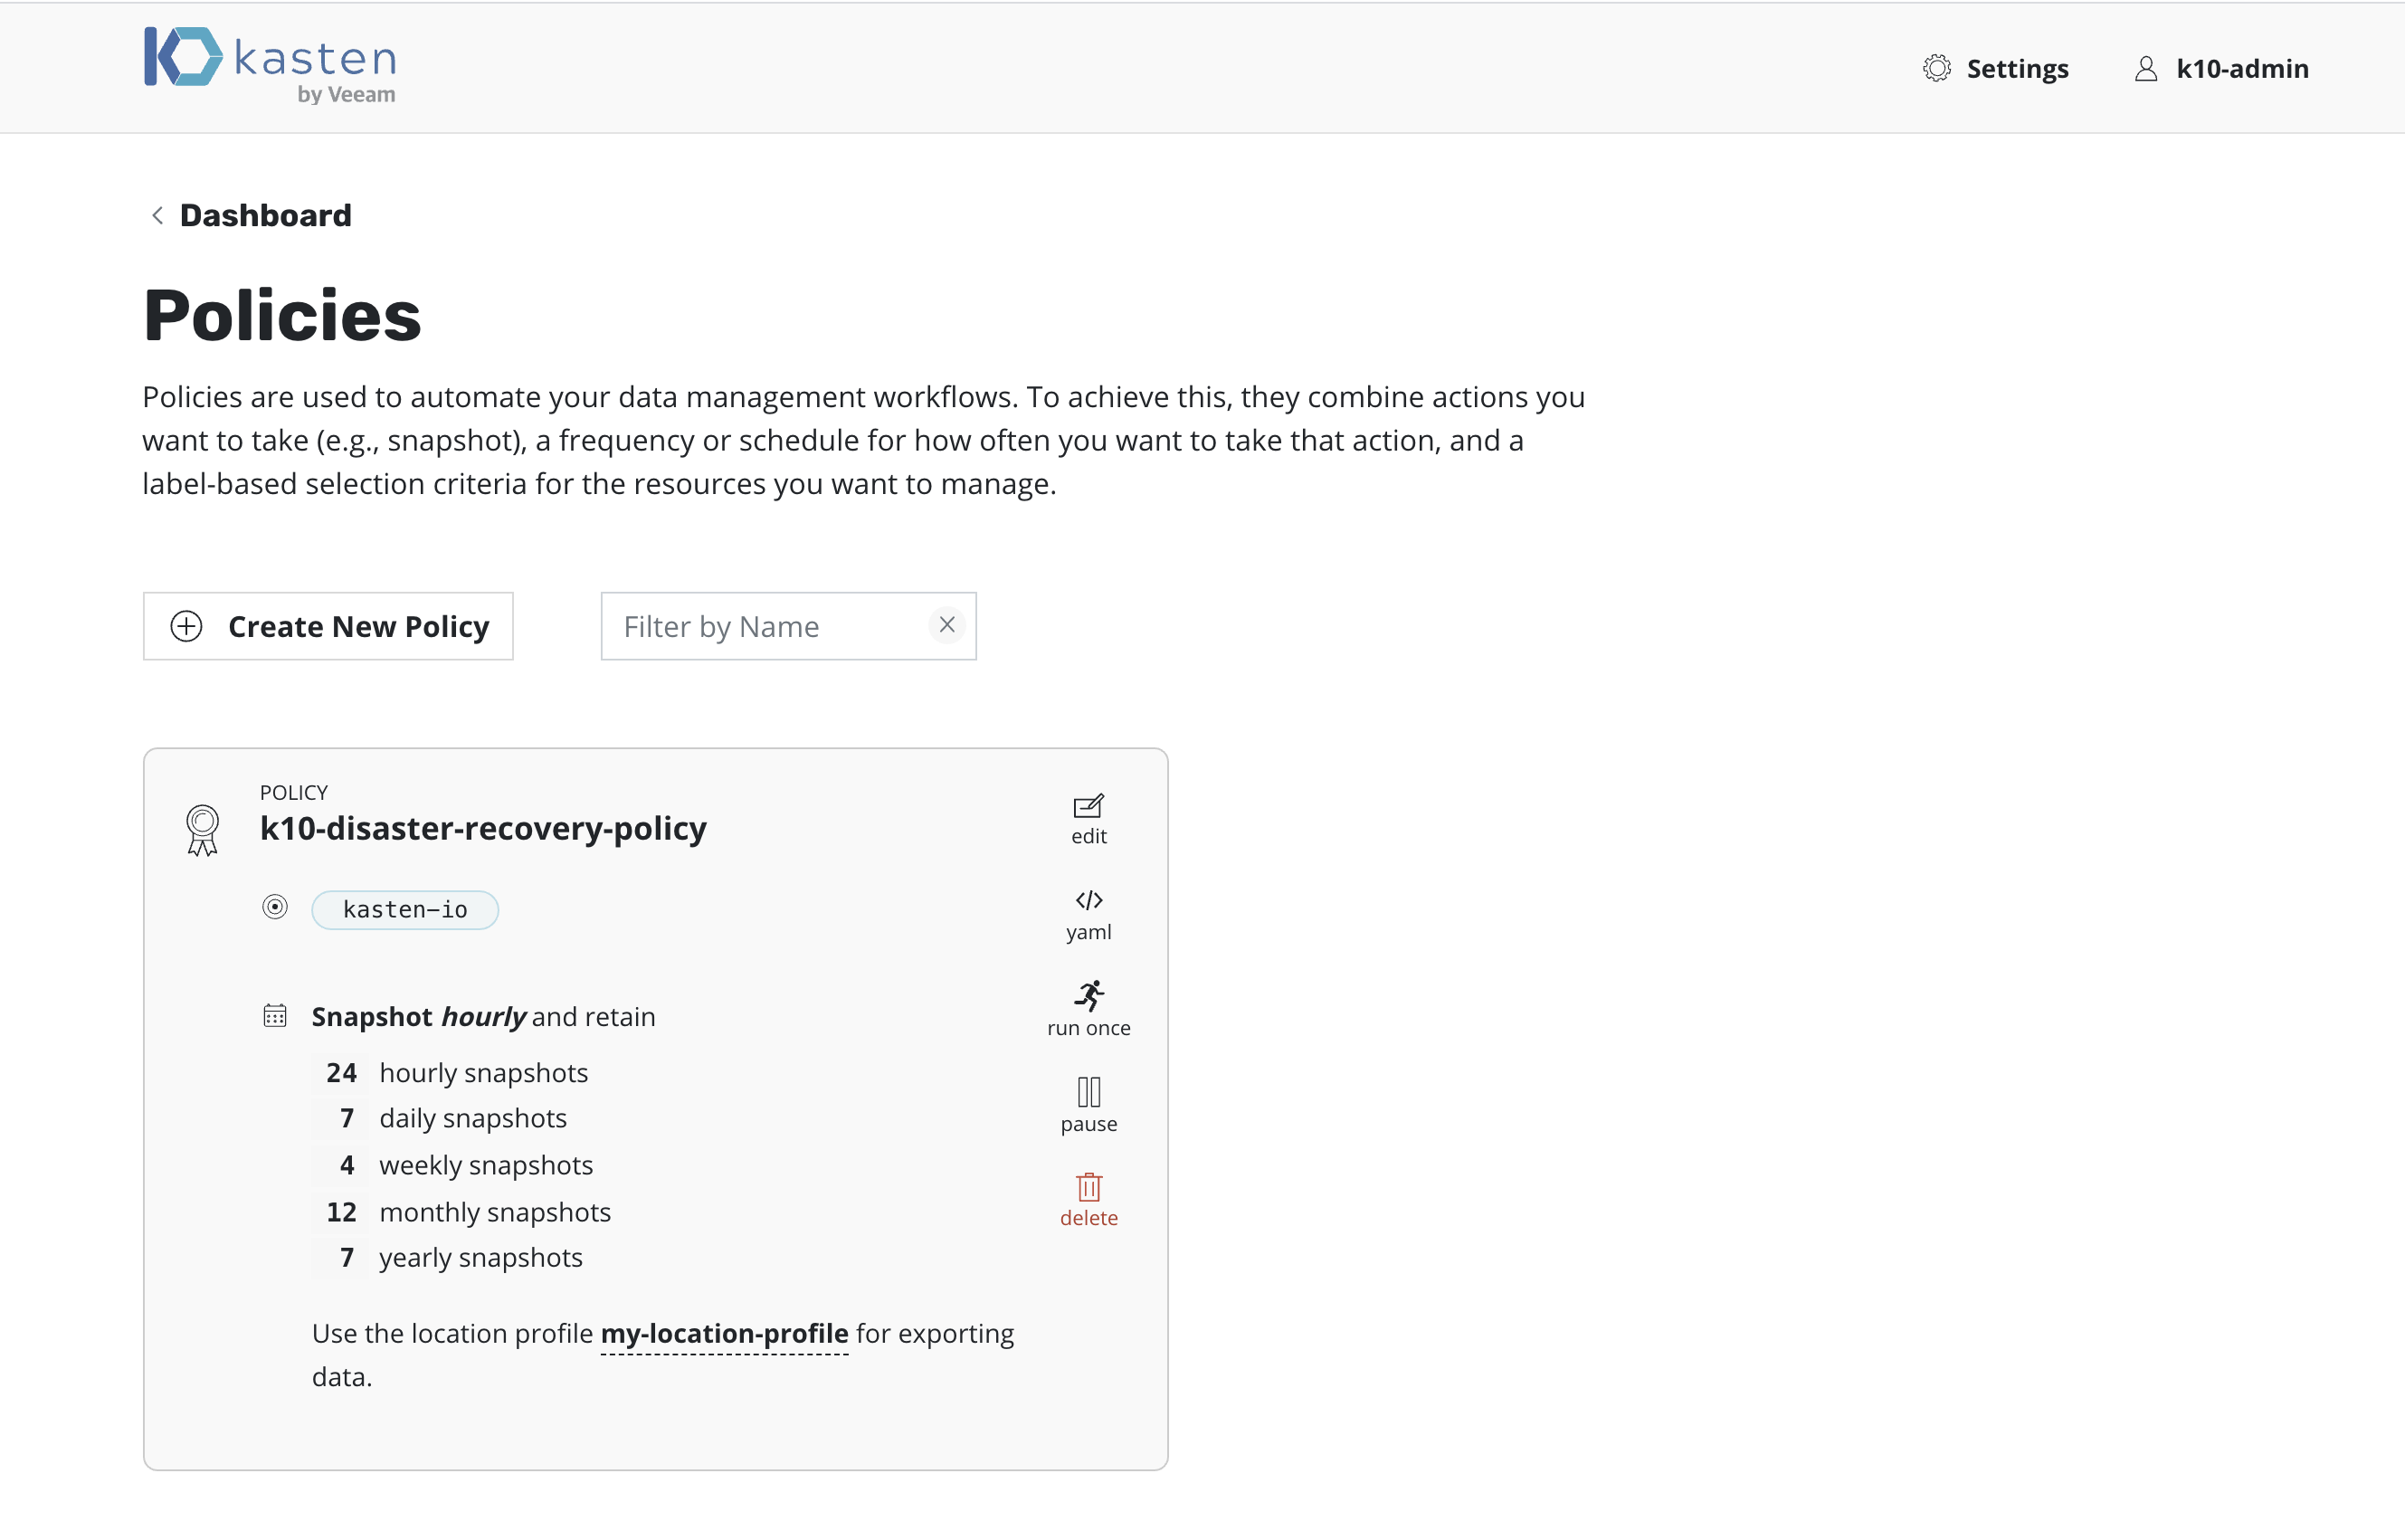Open the my-location-profile link

pos(724,1333)
